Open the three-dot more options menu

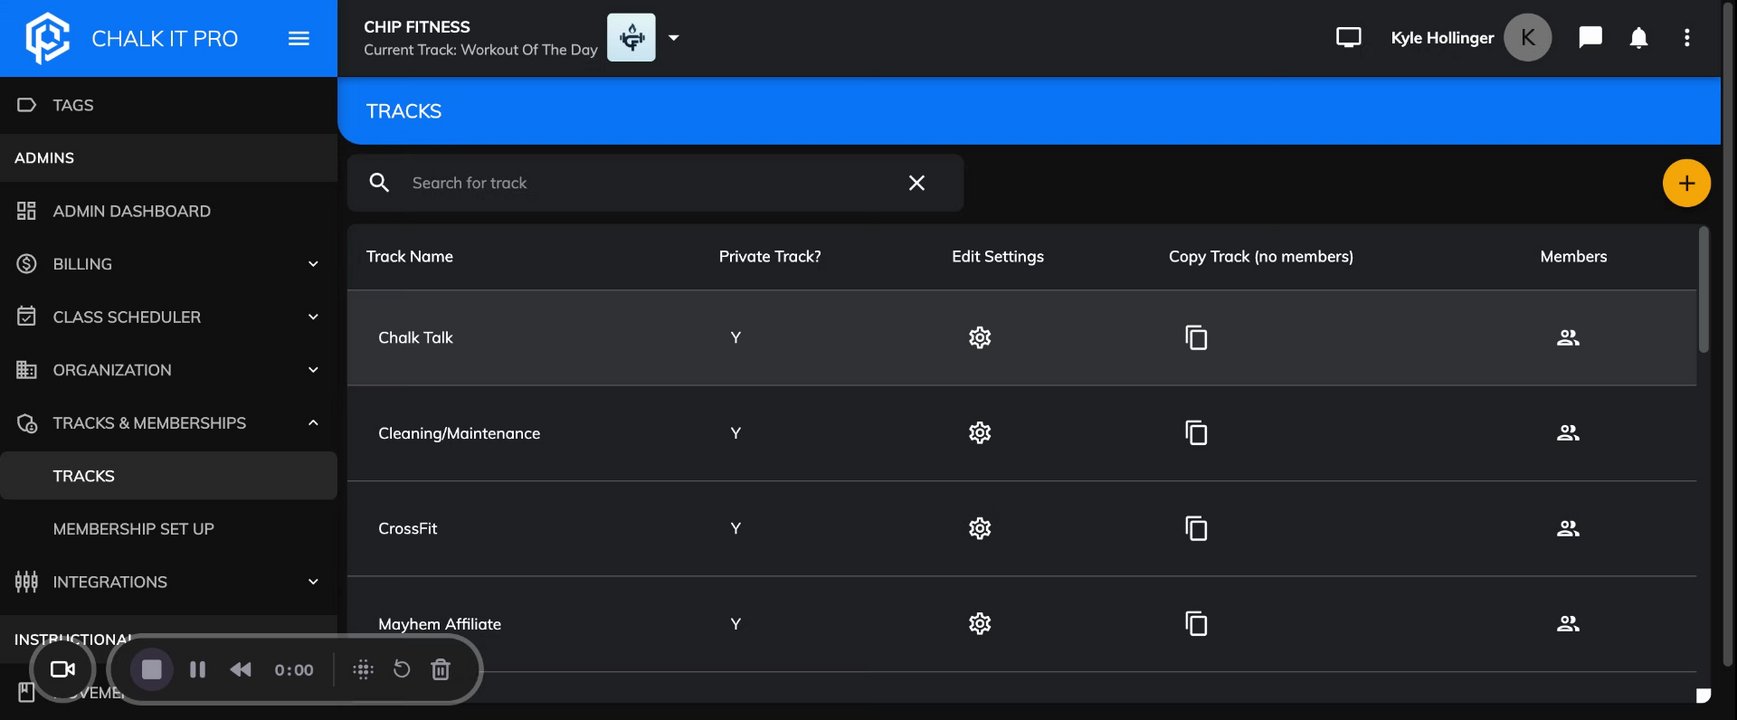point(1686,38)
